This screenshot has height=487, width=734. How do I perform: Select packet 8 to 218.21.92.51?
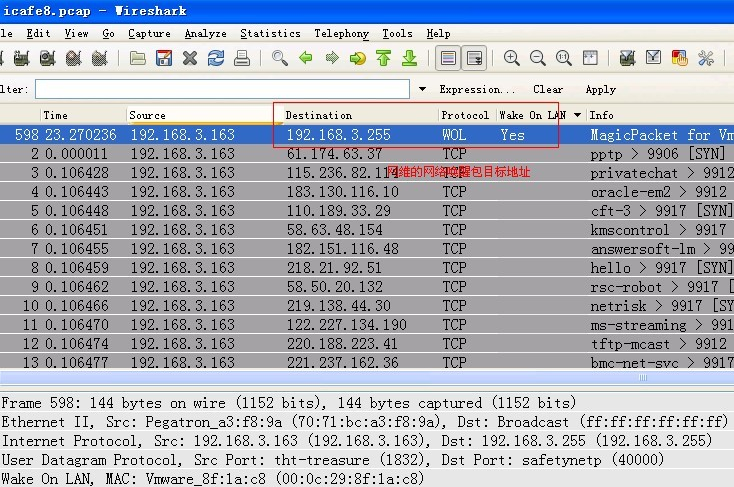[367, 268]
